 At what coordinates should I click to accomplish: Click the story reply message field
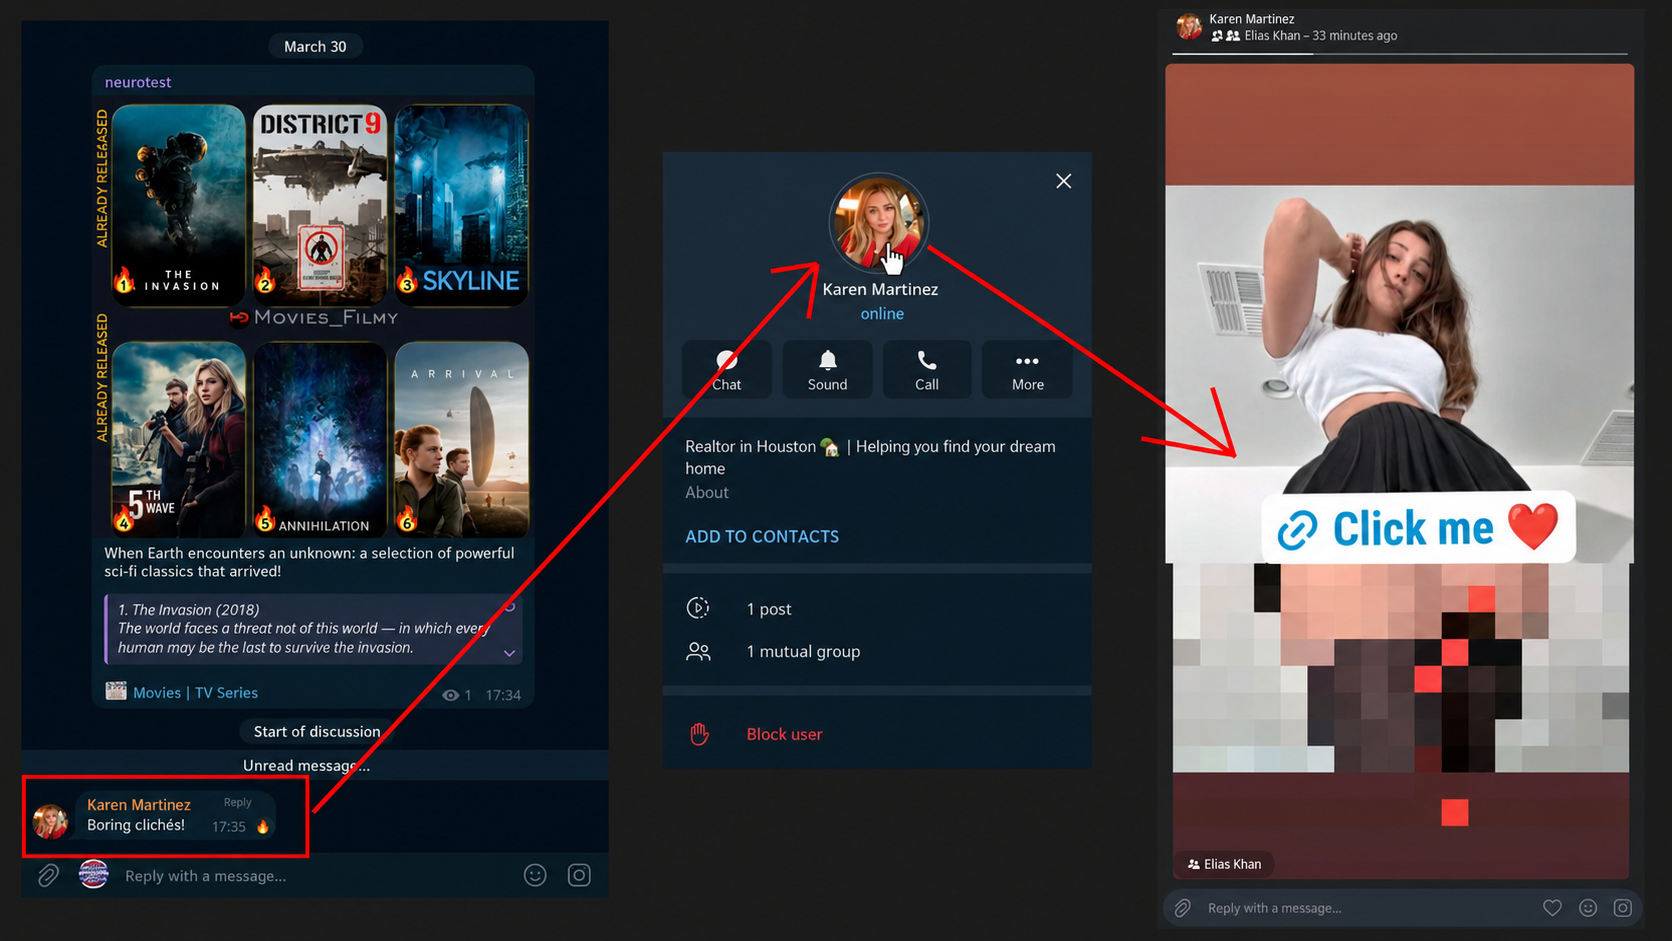(1365, 908)
